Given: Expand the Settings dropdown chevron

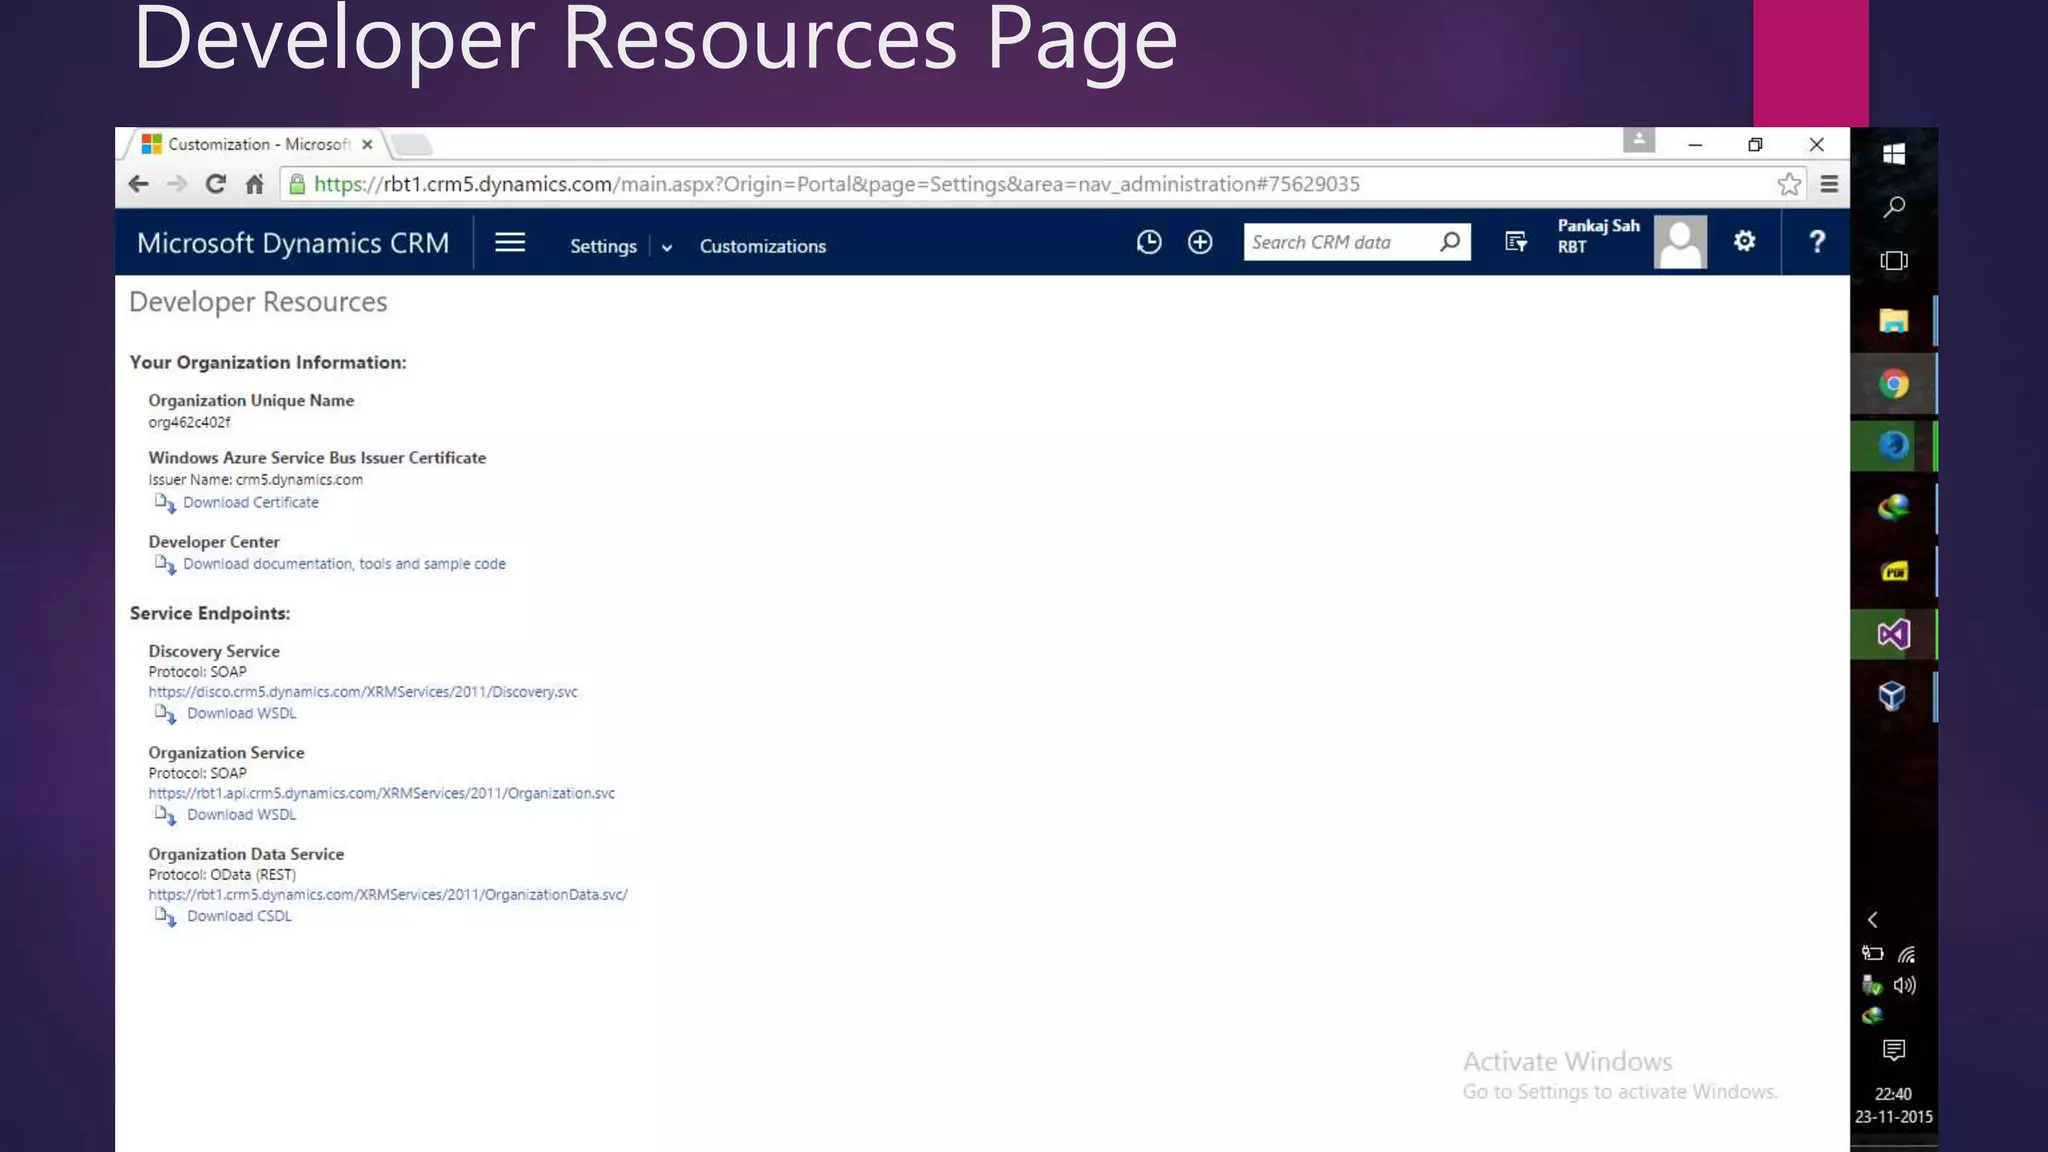Looking at the screenshot, I should [x=667, y=247].
